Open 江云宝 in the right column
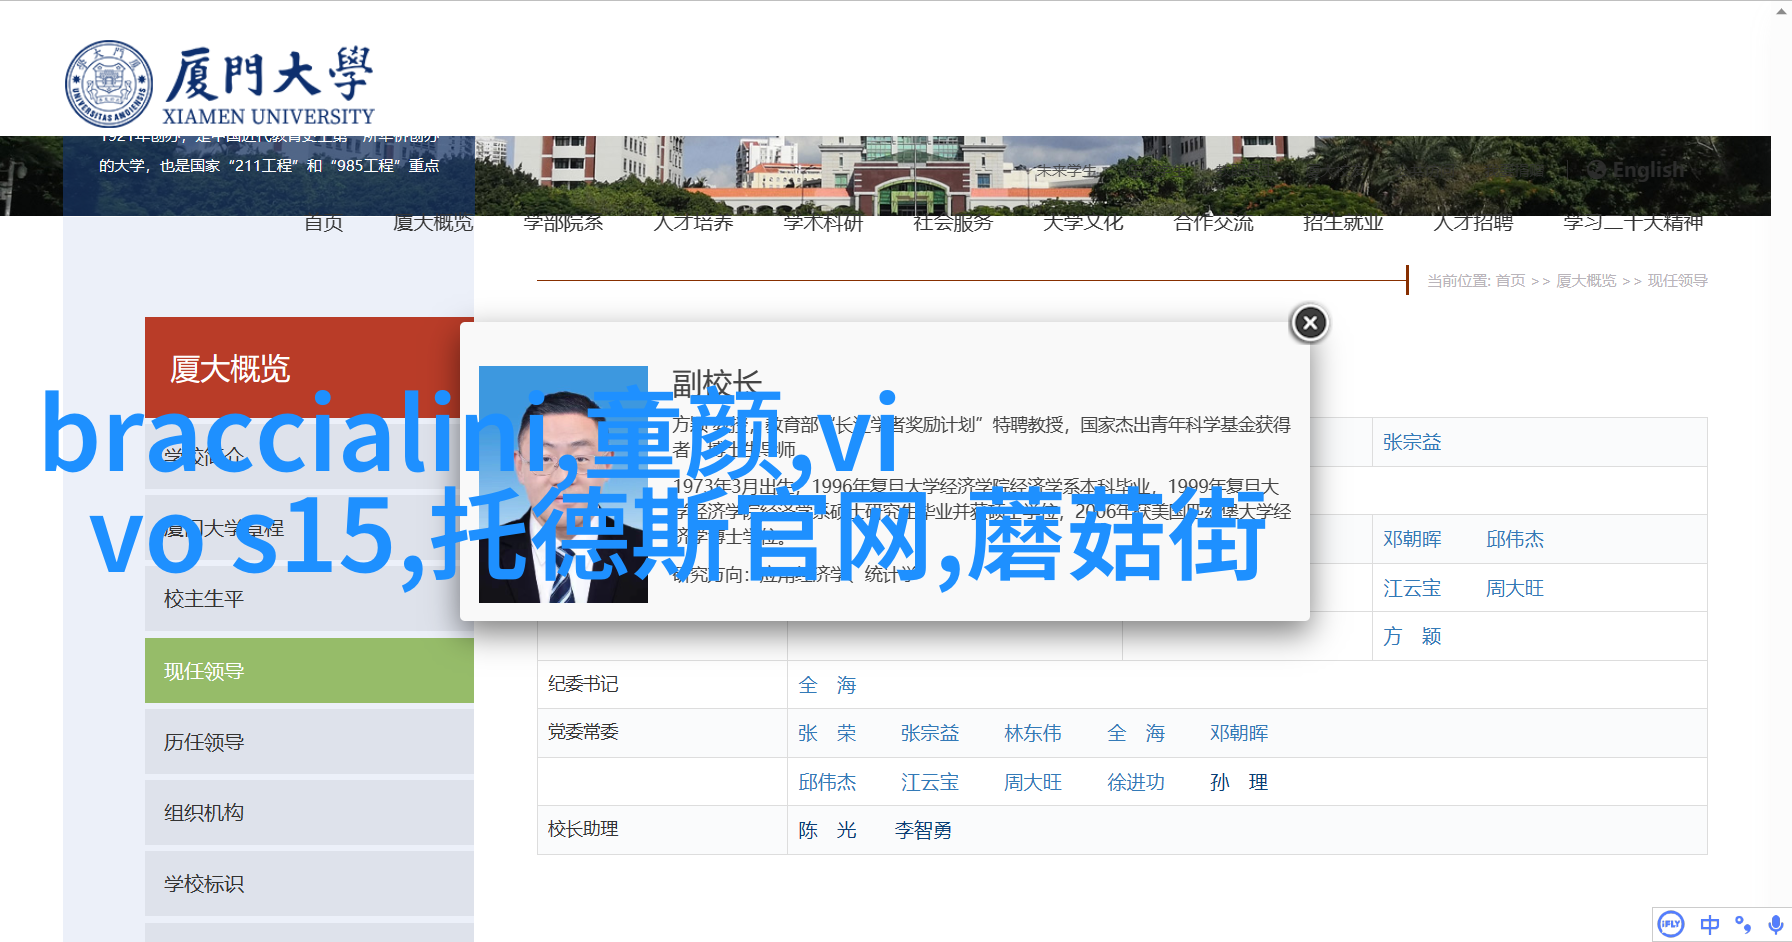The image size is (1792, 942). pyautogui.click(x=1412, y=588)
